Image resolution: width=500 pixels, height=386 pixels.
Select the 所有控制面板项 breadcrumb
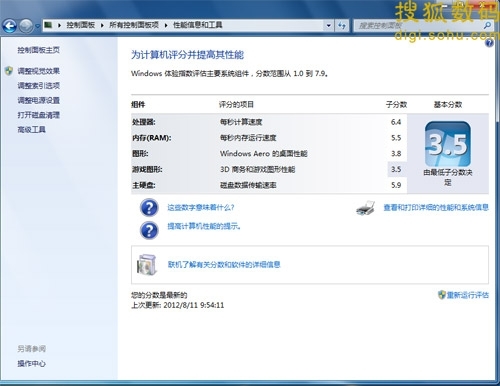click(x=134, y=25)
